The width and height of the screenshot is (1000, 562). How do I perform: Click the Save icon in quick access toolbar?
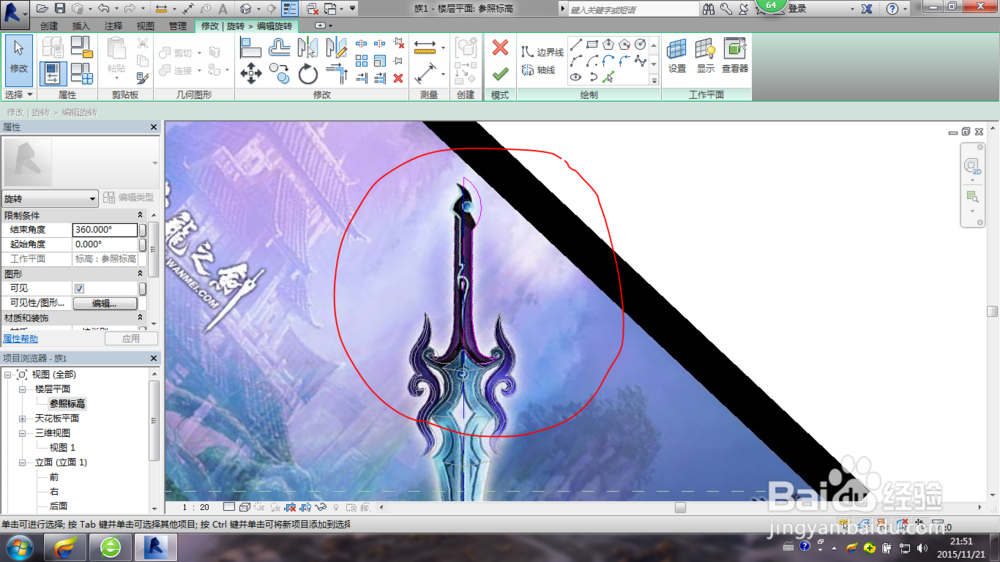59,8
